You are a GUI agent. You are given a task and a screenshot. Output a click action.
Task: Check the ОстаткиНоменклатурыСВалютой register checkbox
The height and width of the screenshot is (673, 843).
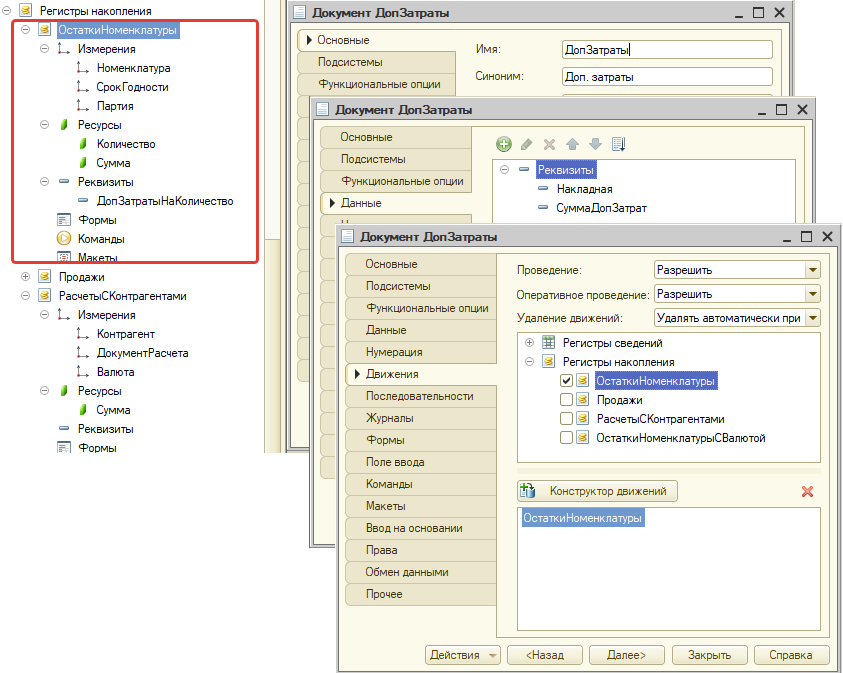click(x=566, y=438)
